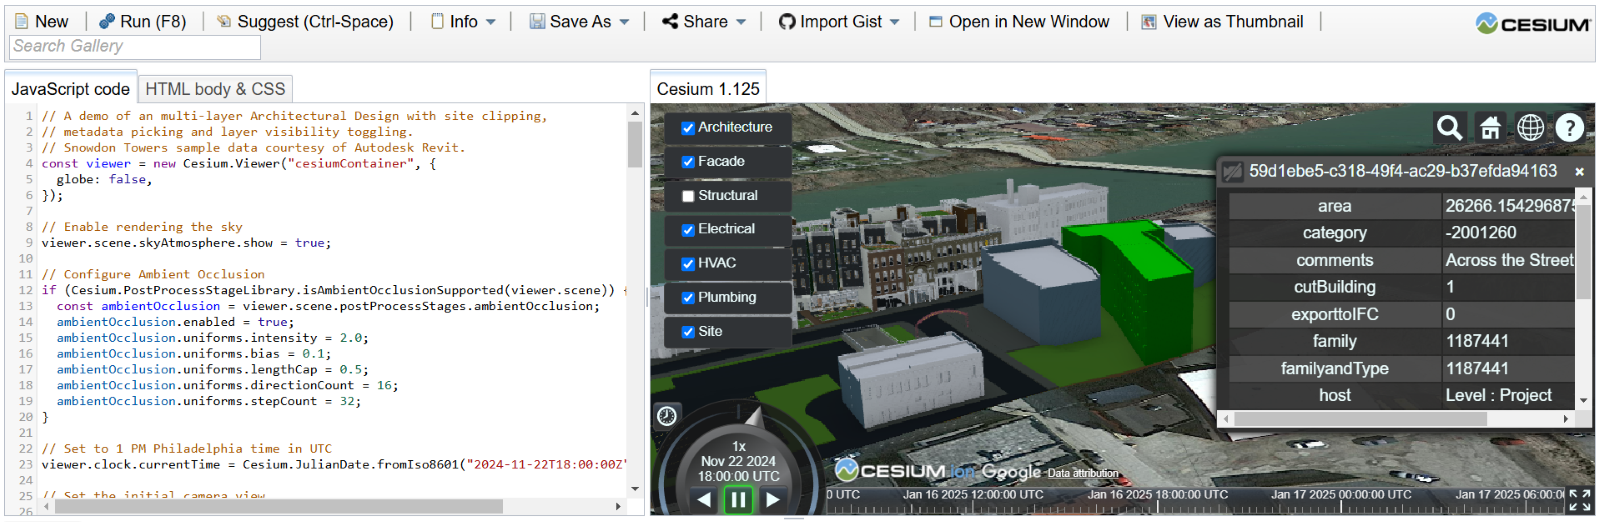Uncheck the Facade layer checkbox
The height and width of the screenshot is (522, 1600).
(688, 162)
